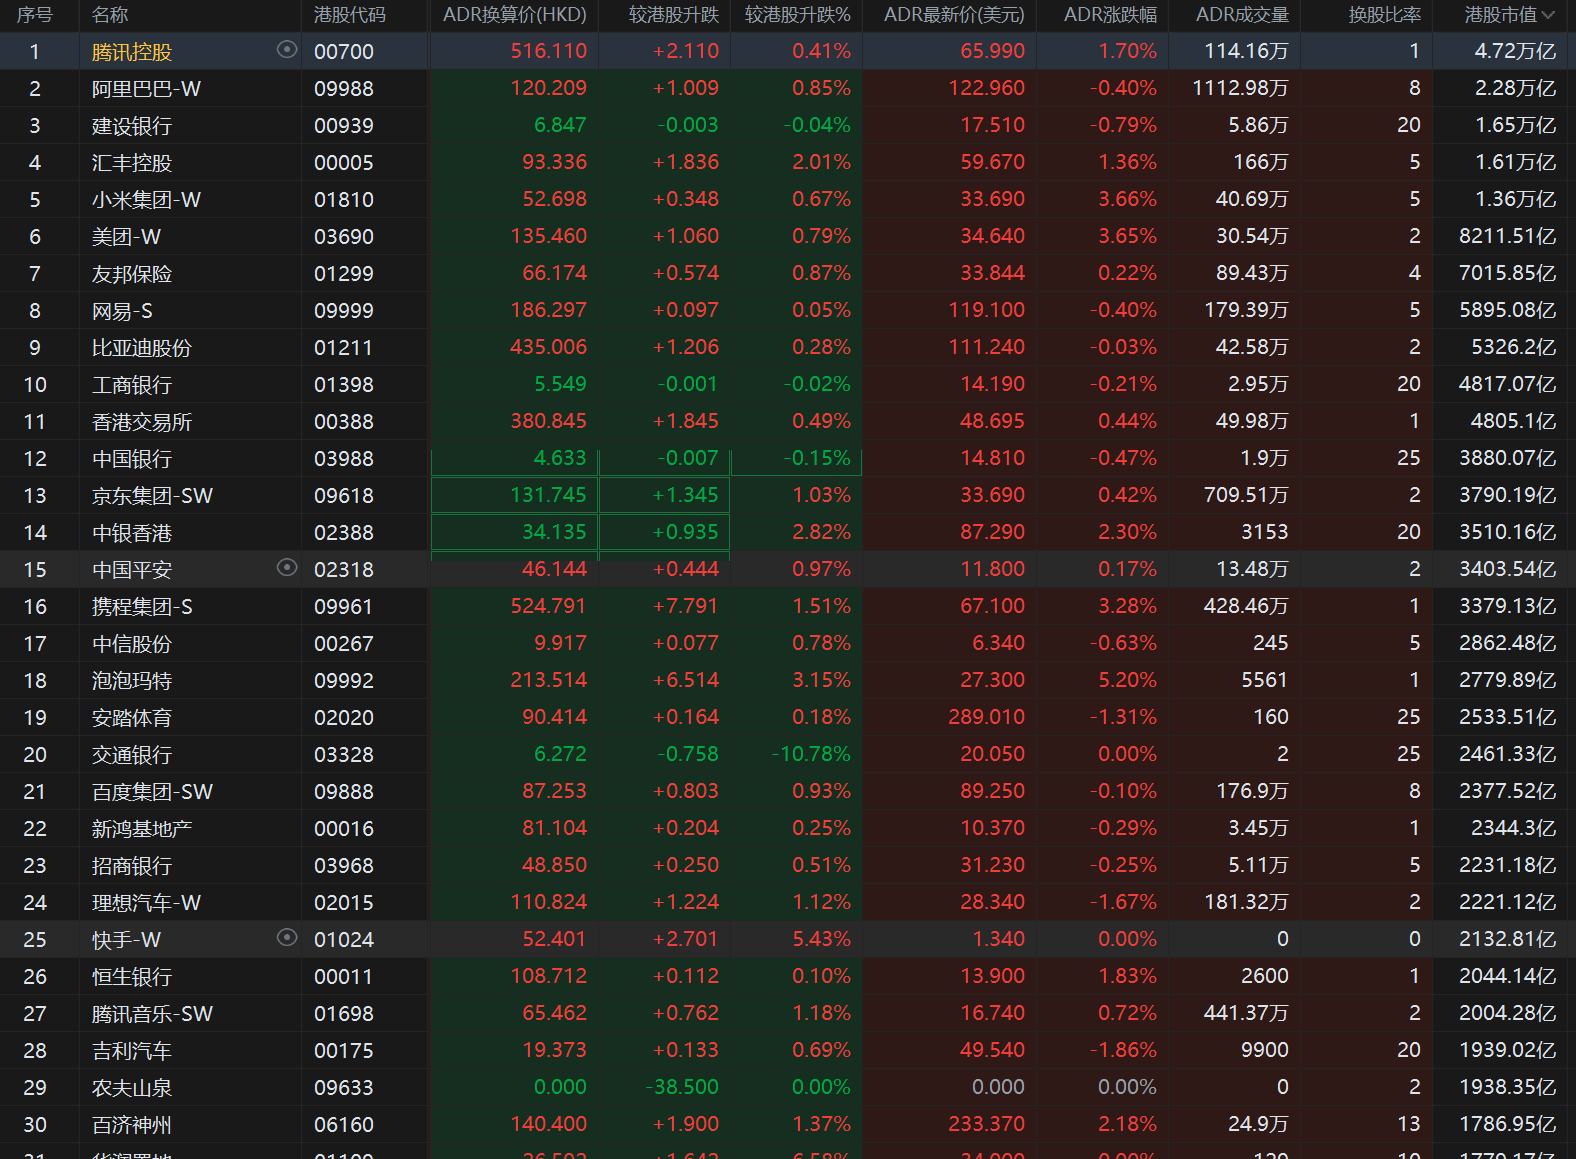Image resolution: width=1576 pixels, height=1159 pixels.
Task: Select the 快手-W stock name
Action: pyautogui.click(x=126, y=940)
